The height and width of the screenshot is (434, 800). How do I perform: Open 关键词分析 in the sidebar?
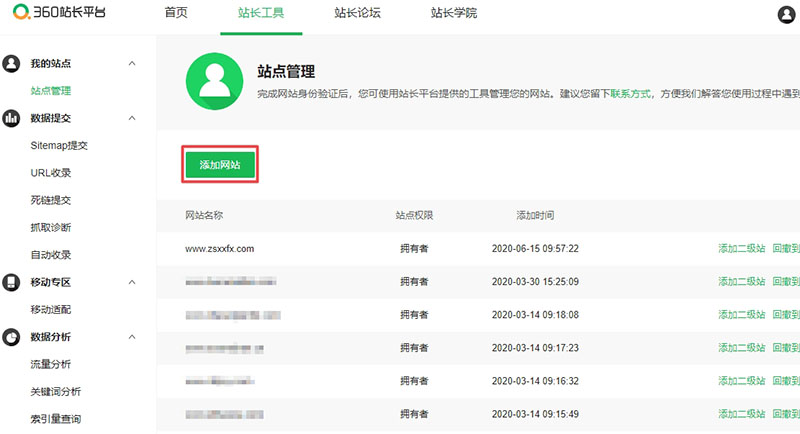(56, 392)
